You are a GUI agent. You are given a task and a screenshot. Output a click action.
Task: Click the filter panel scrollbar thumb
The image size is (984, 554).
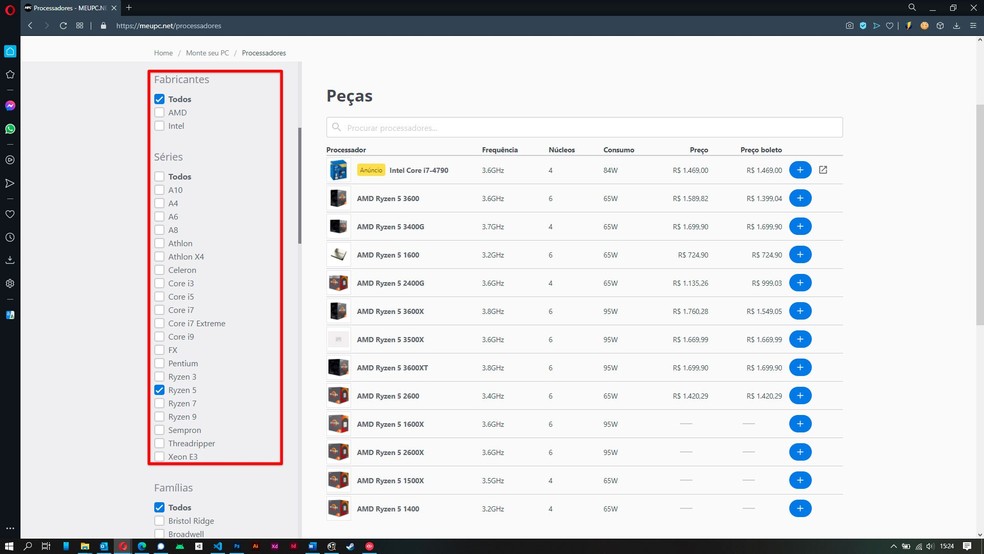coord(299,186)
